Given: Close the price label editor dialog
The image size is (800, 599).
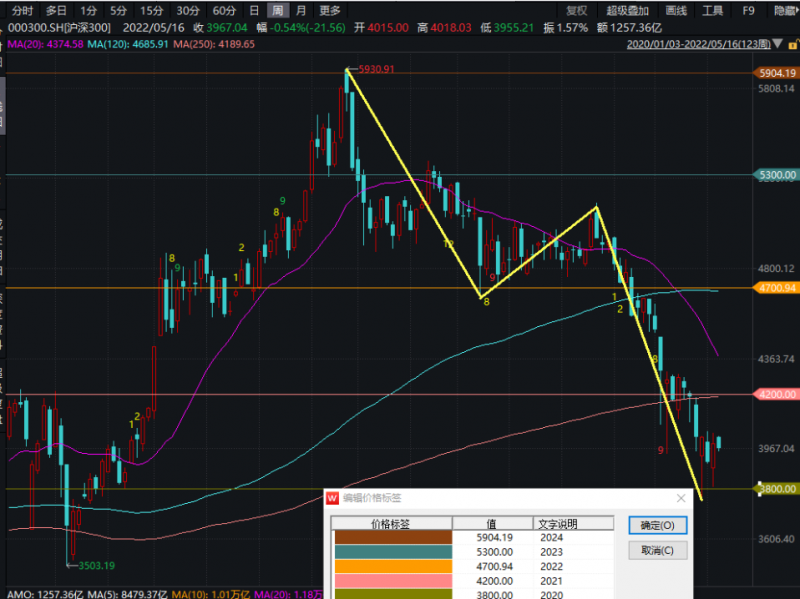Looking at the screenshot, I should click(x=683, y=497).
